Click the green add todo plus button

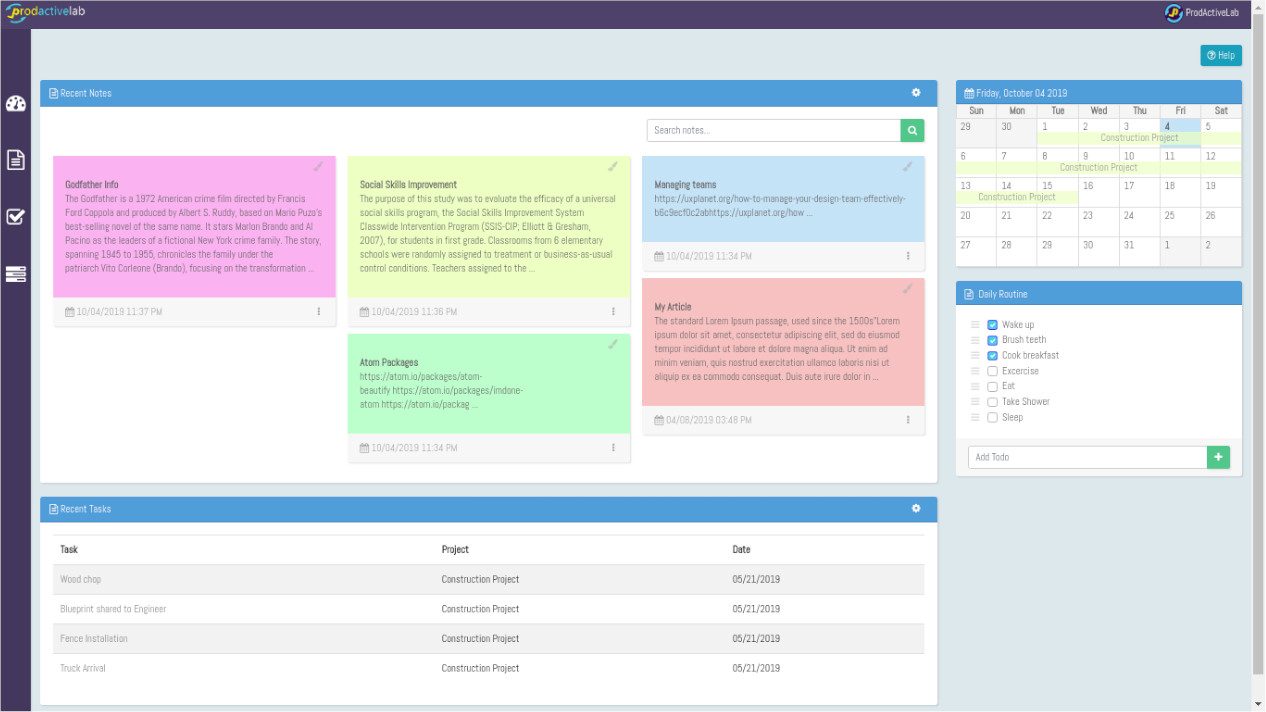[1219, 457]
